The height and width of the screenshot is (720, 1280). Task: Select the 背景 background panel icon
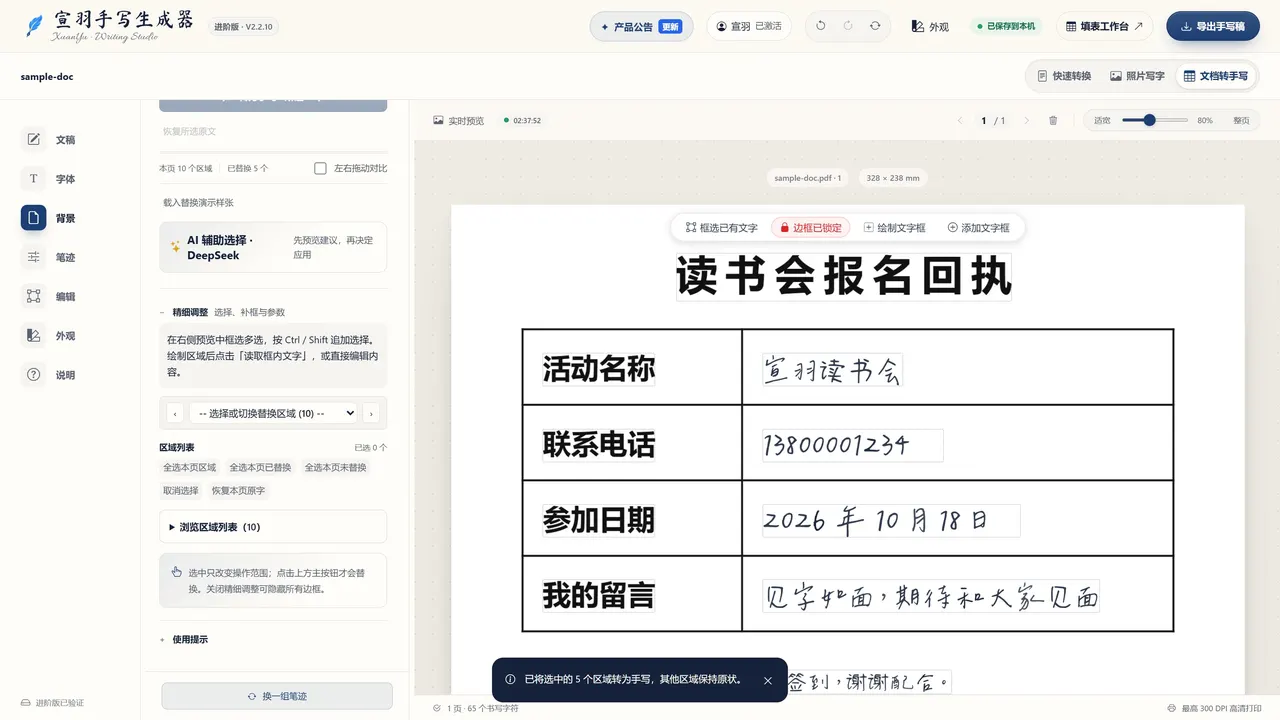pos(33,218)
